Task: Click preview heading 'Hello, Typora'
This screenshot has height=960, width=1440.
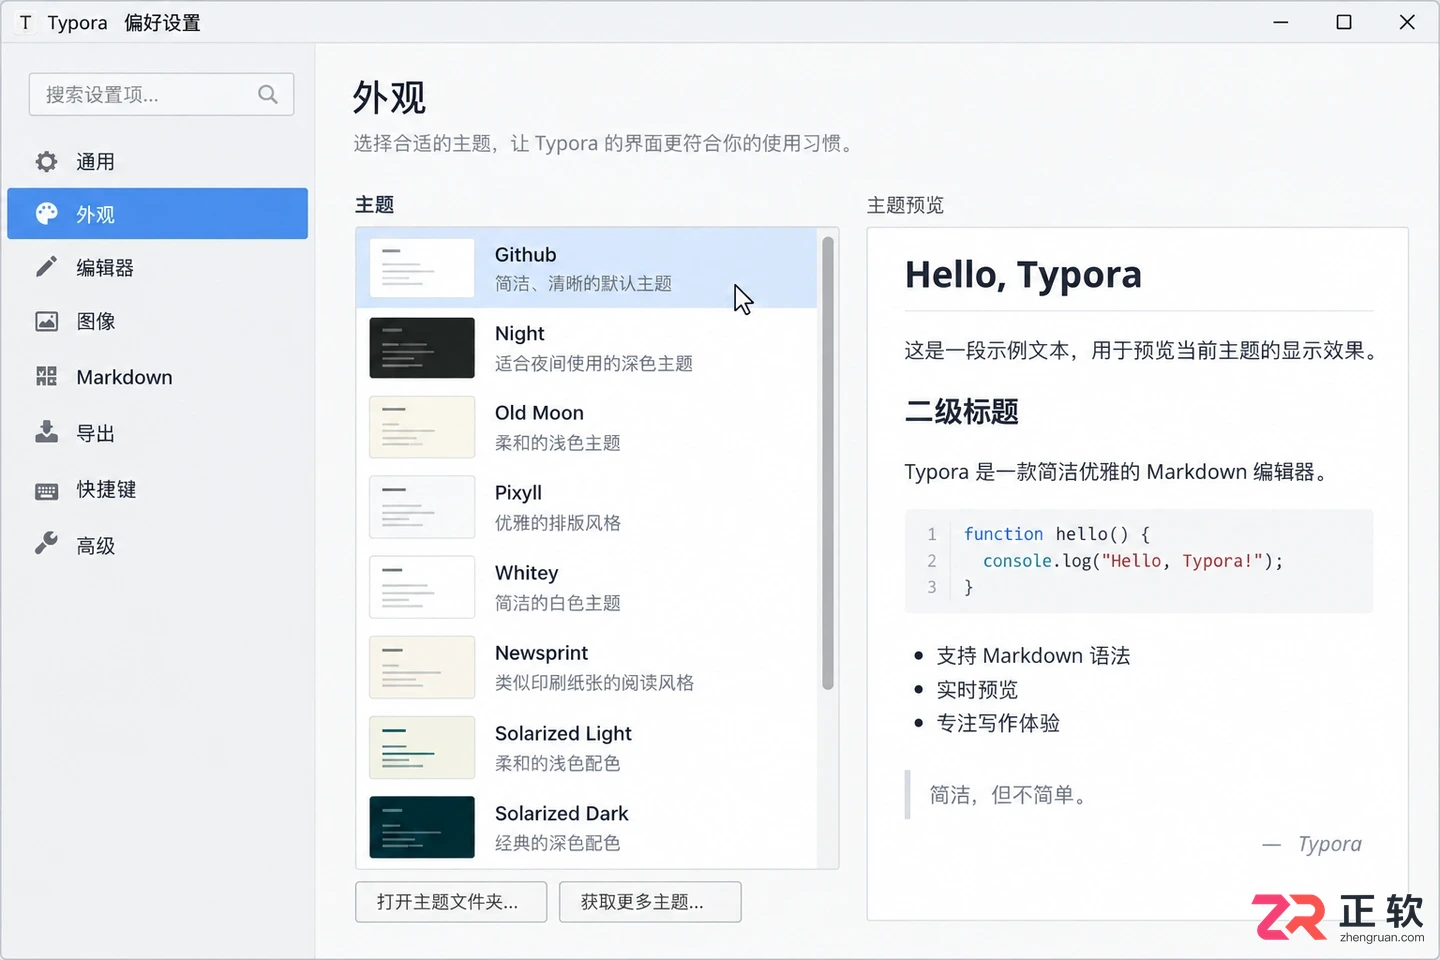Action: click(1023, 274)
